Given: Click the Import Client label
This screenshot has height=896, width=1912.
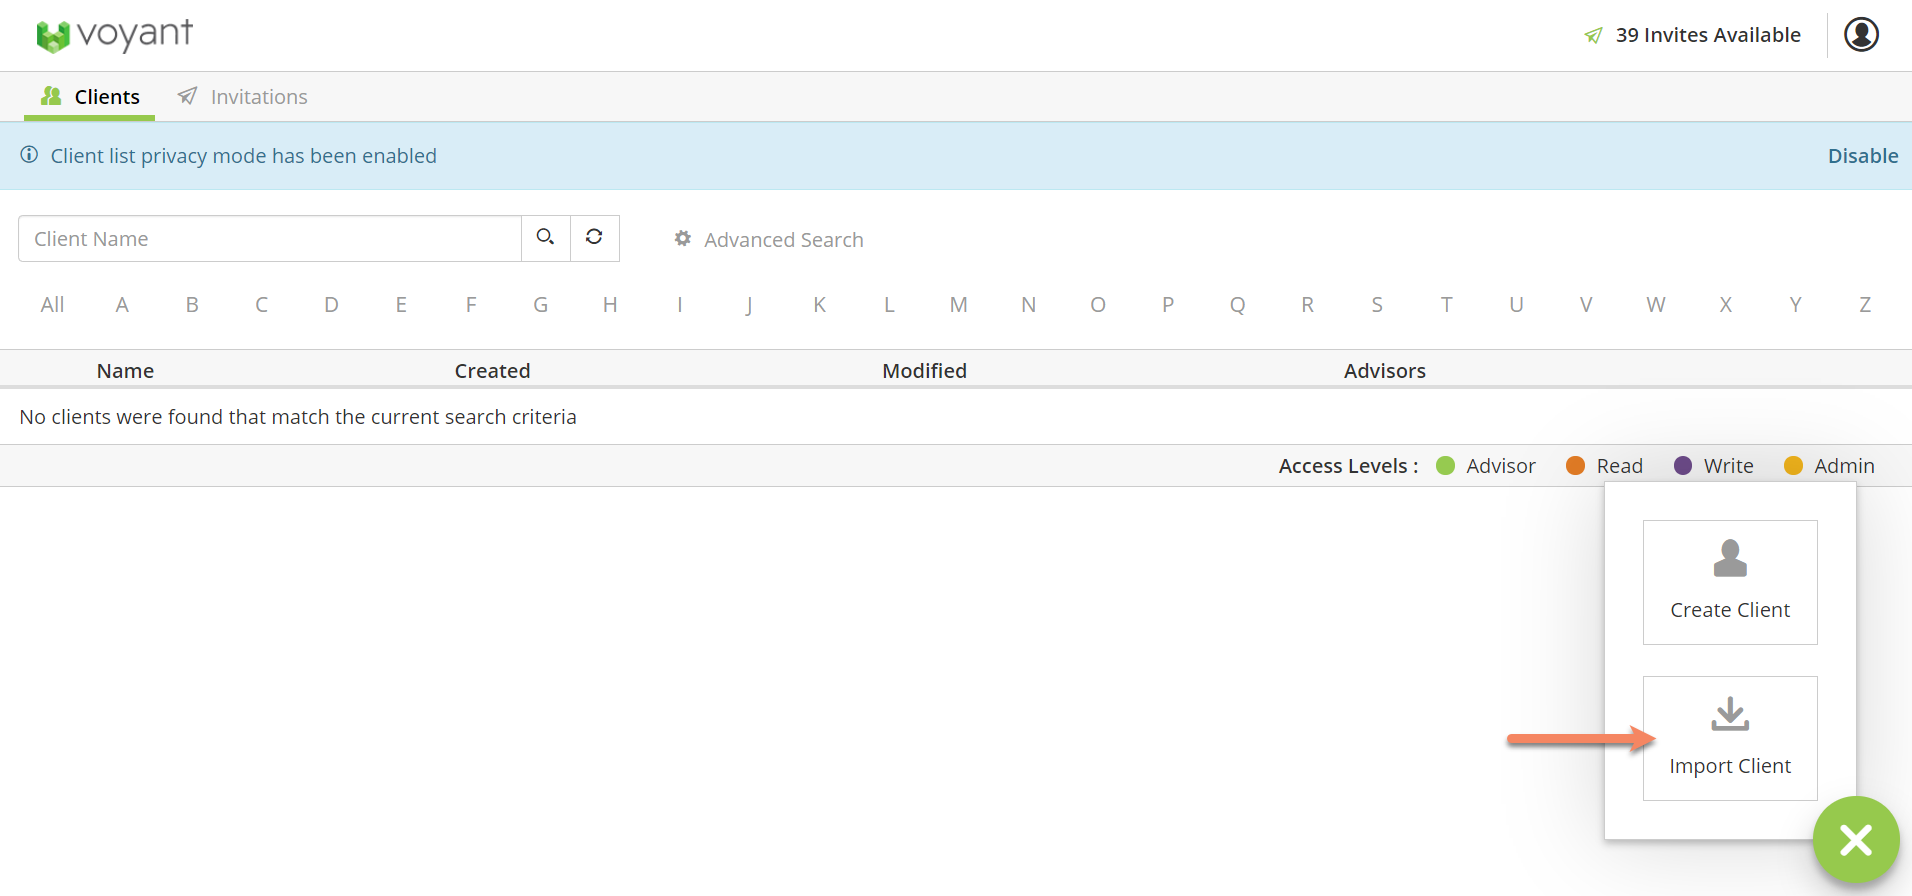Looking at the screenshot, I should [x=1730, y=766].
